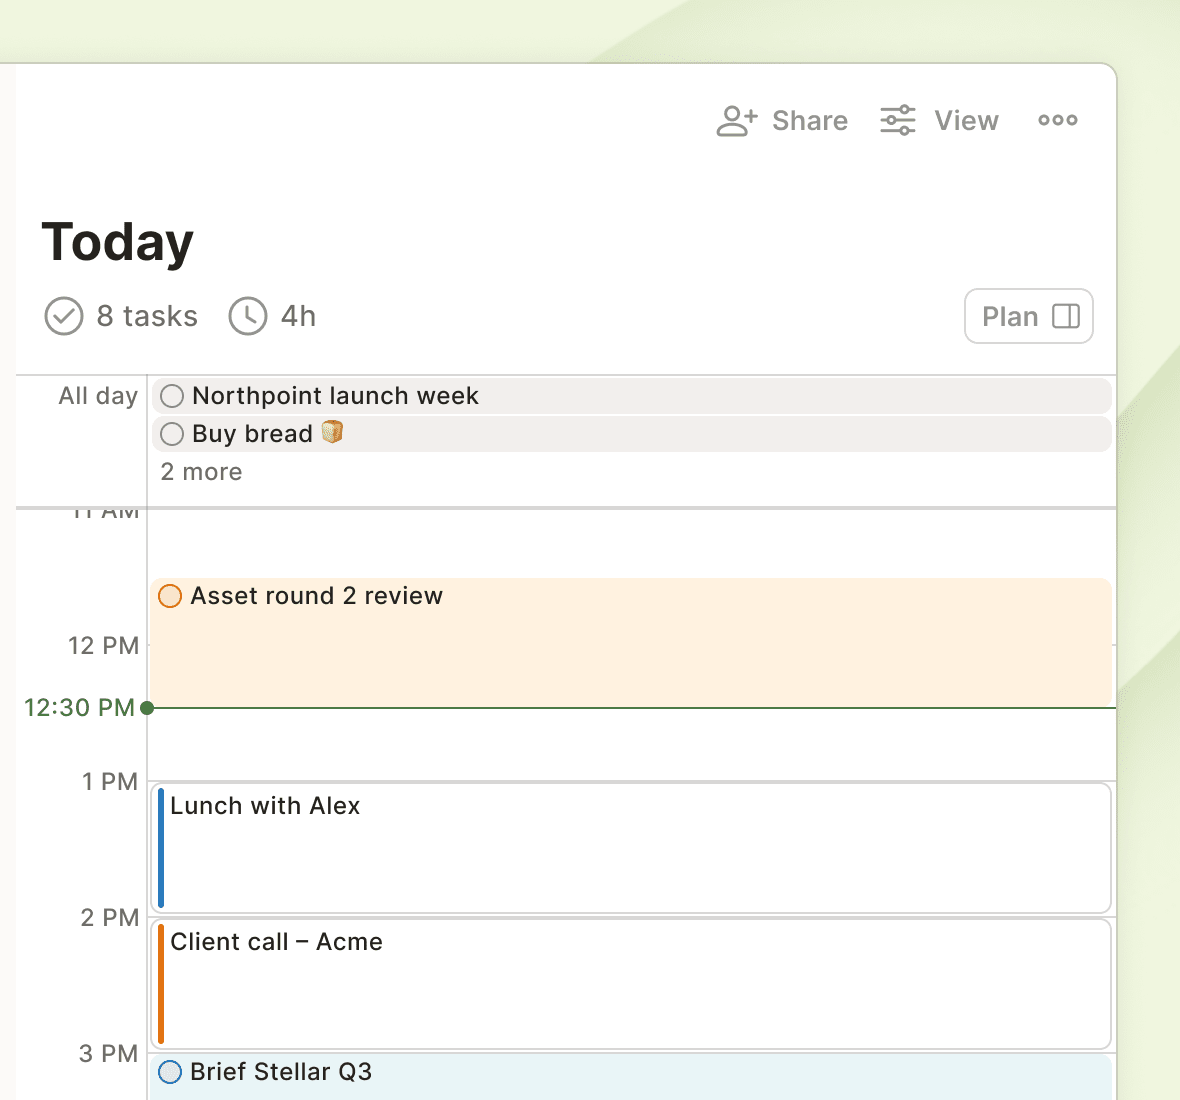
Task: Click the clock icon beside 4h
Action: 248,316
